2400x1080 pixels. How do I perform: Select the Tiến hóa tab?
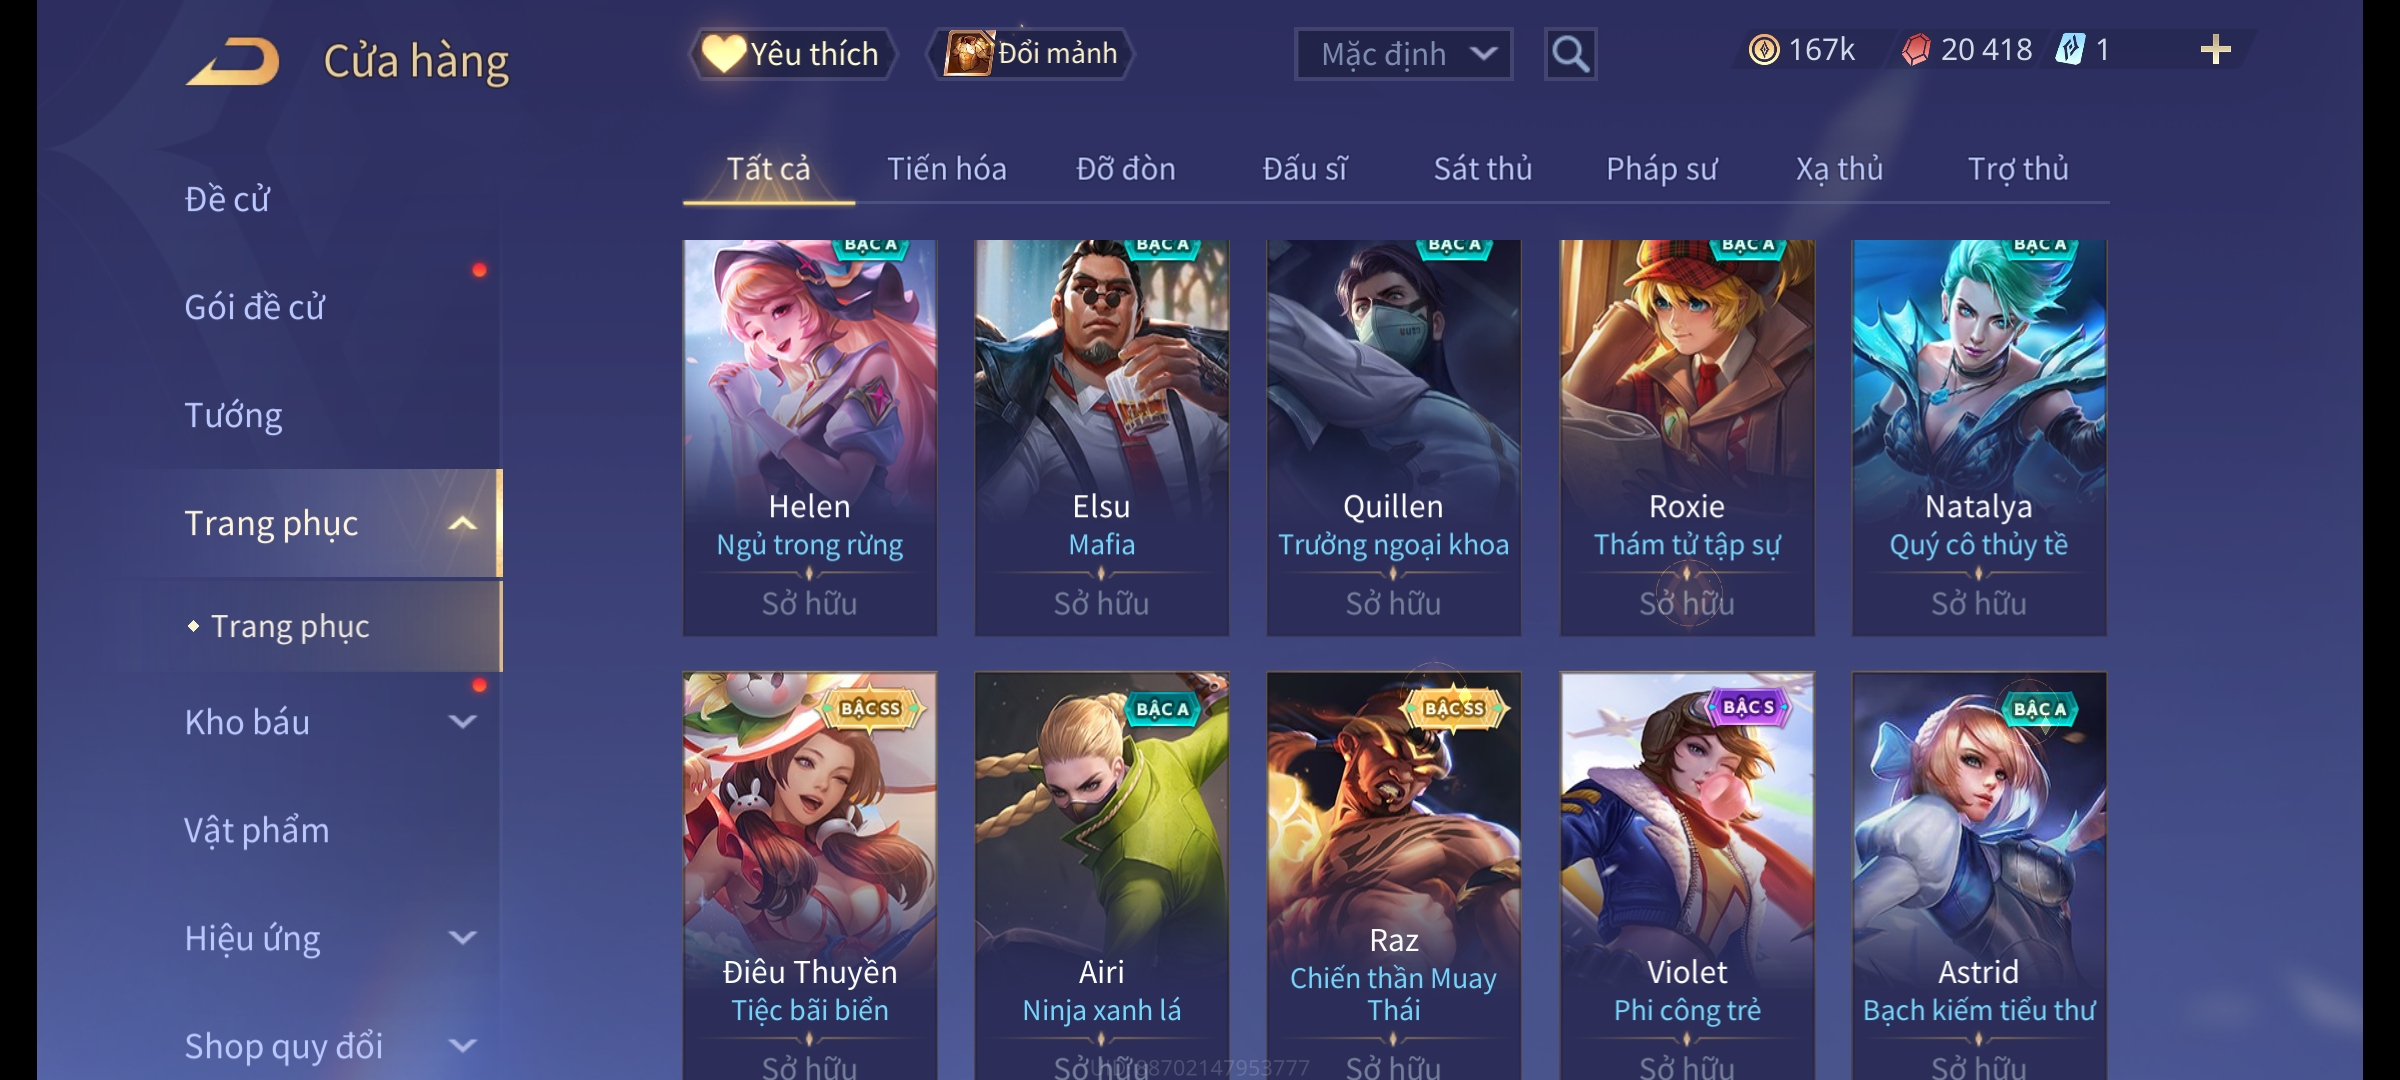click(x=946, y=169)
